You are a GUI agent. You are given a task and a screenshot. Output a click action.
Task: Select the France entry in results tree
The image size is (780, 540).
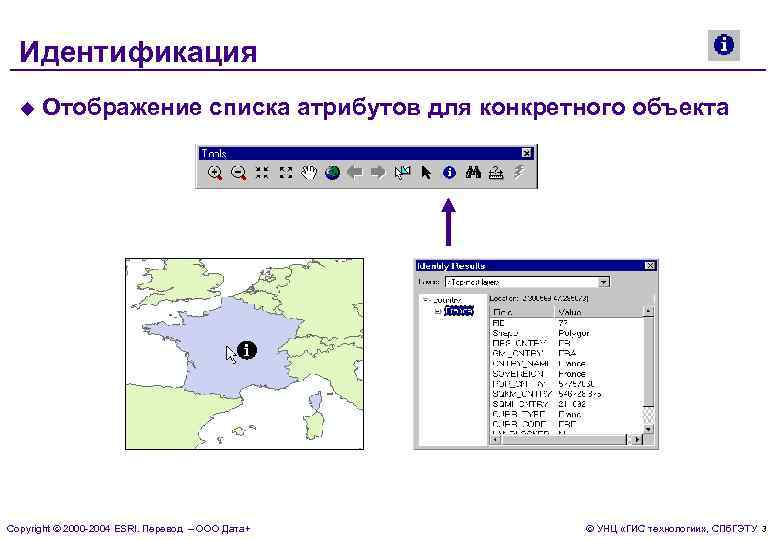459,311
